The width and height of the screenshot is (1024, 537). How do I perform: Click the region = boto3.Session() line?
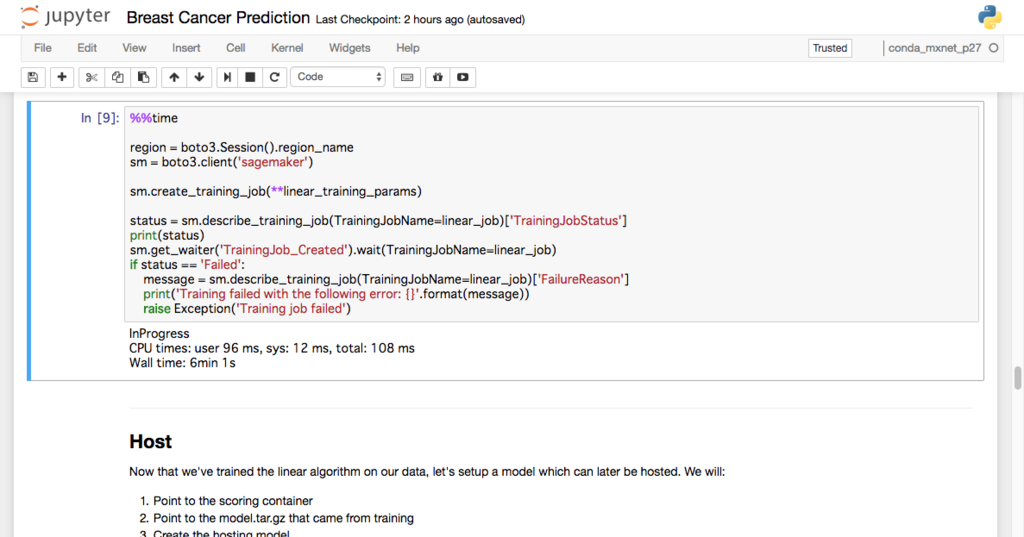click(242, 148)
